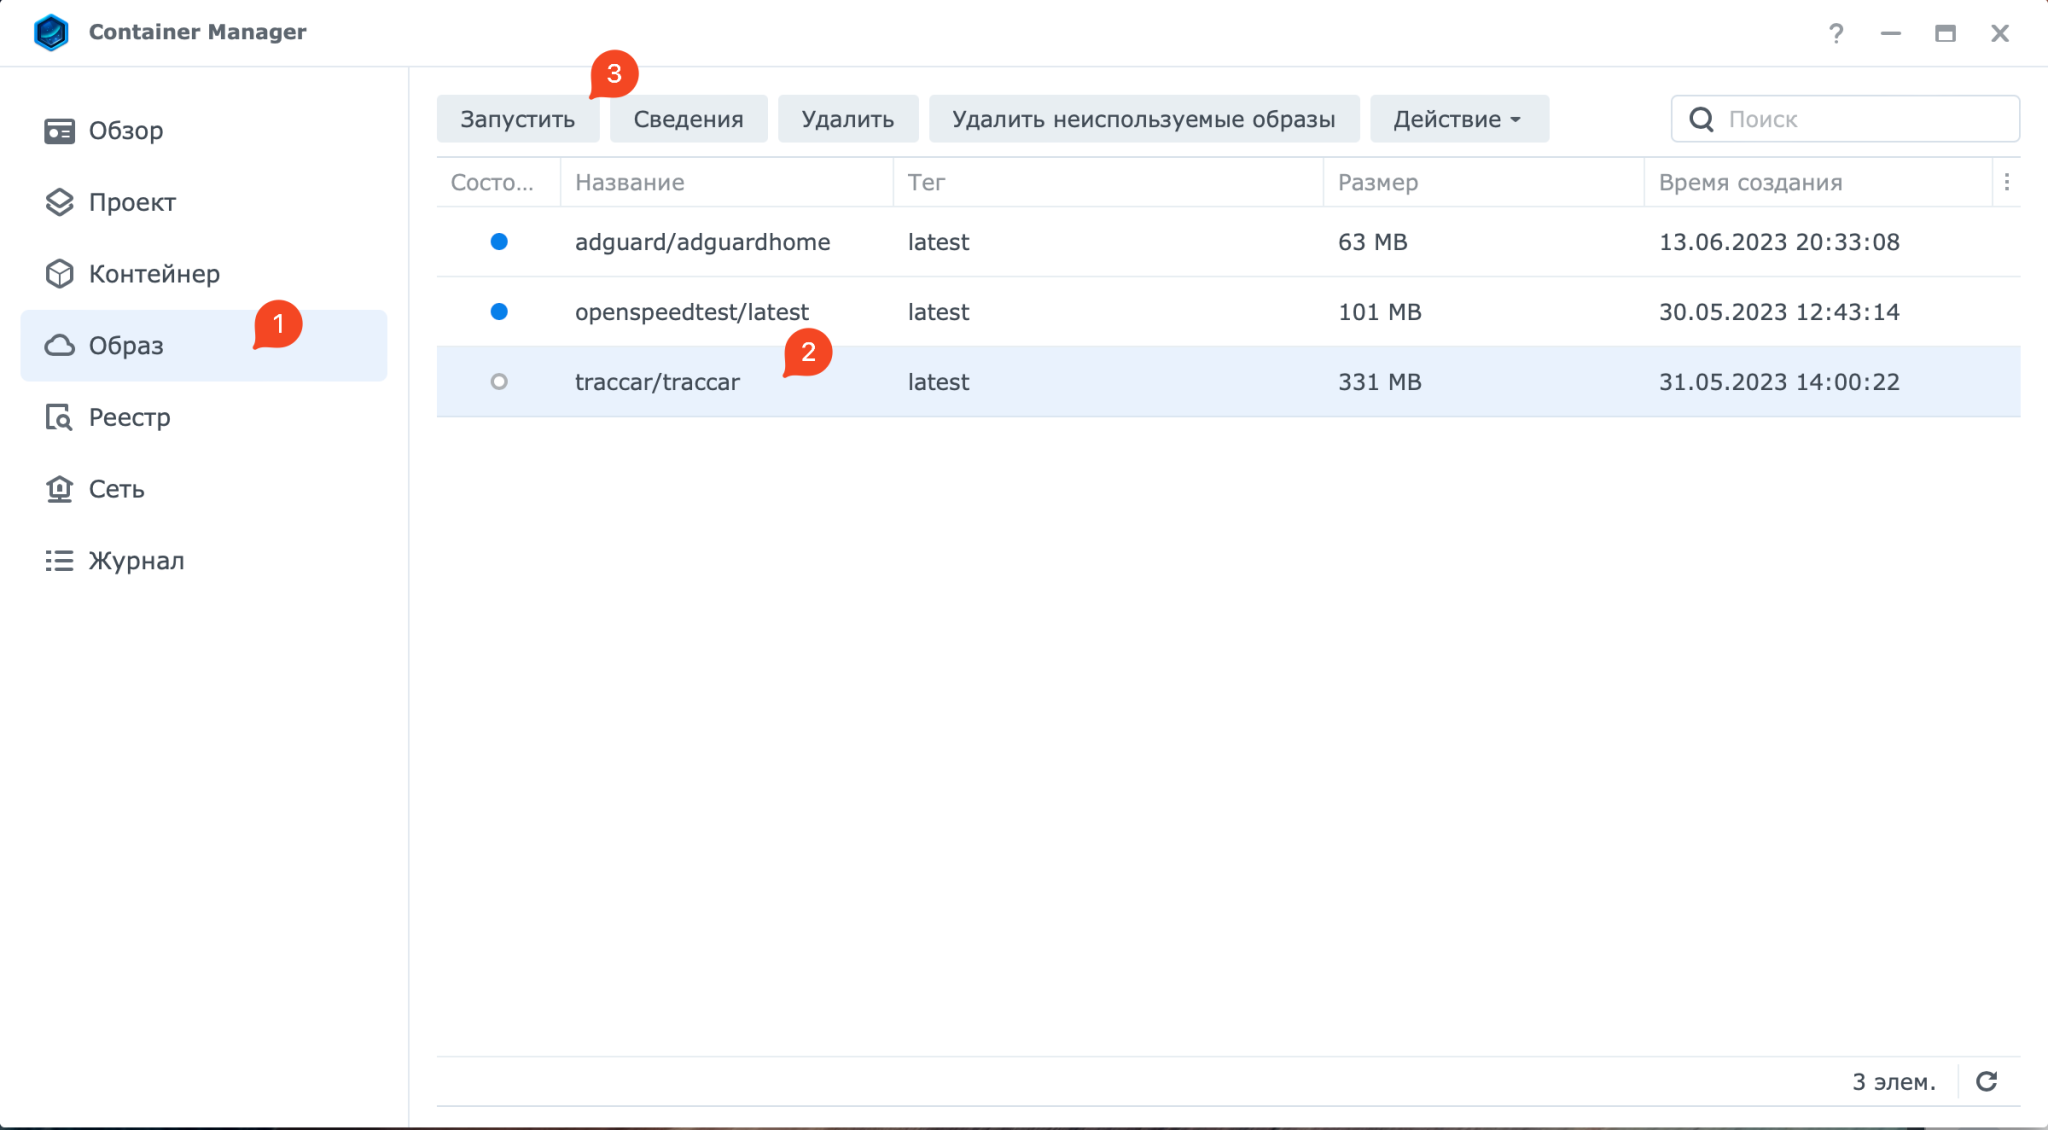Screen dimensions: 2048x1130
Task: Click the Образ cloud icon
Action: tap(59, 345)
